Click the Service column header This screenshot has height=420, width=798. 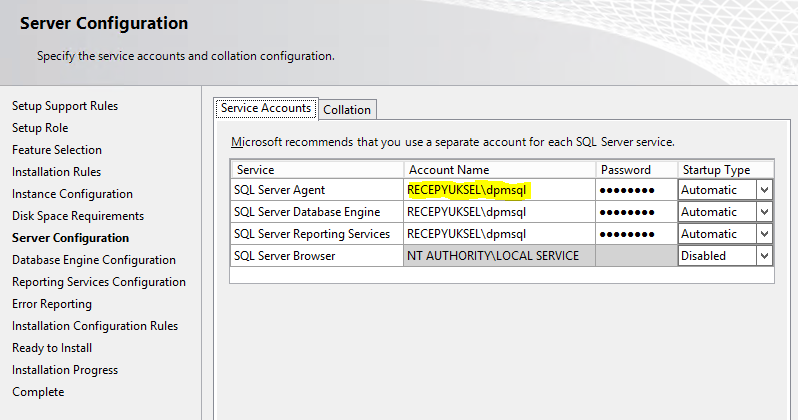click(317, 170)
